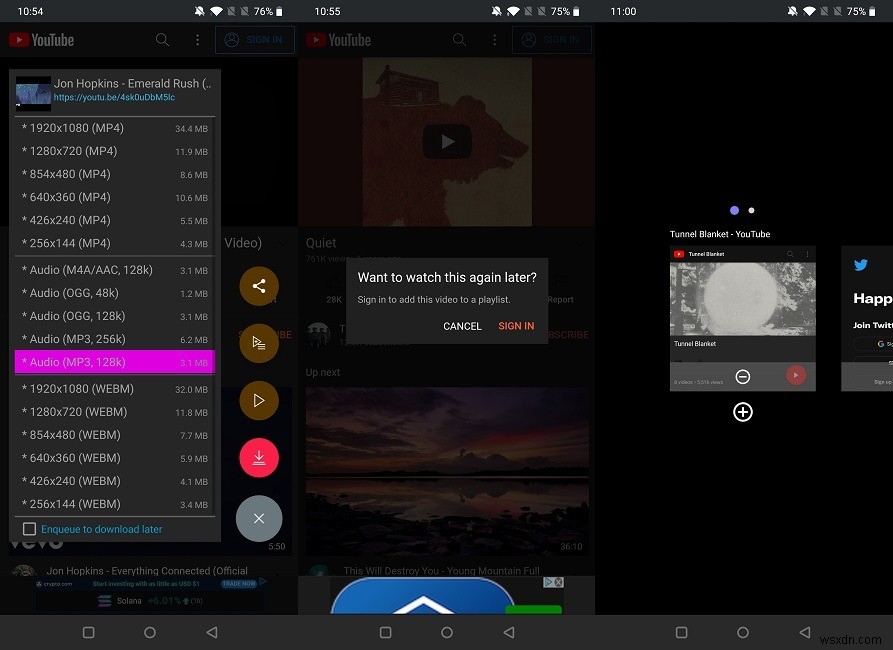Open YouTube search with the magnifier icon

click(162, 39)
